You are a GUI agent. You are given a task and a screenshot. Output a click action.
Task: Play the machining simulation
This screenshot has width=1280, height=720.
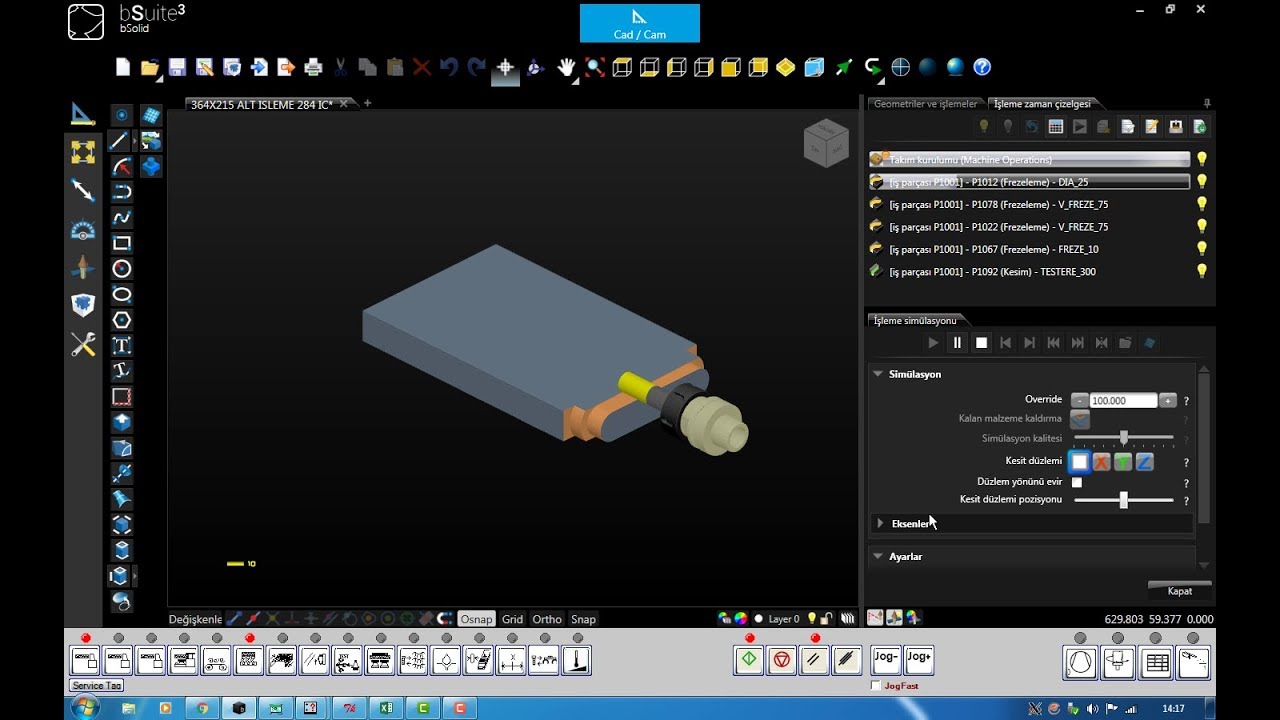coord(933,343)
